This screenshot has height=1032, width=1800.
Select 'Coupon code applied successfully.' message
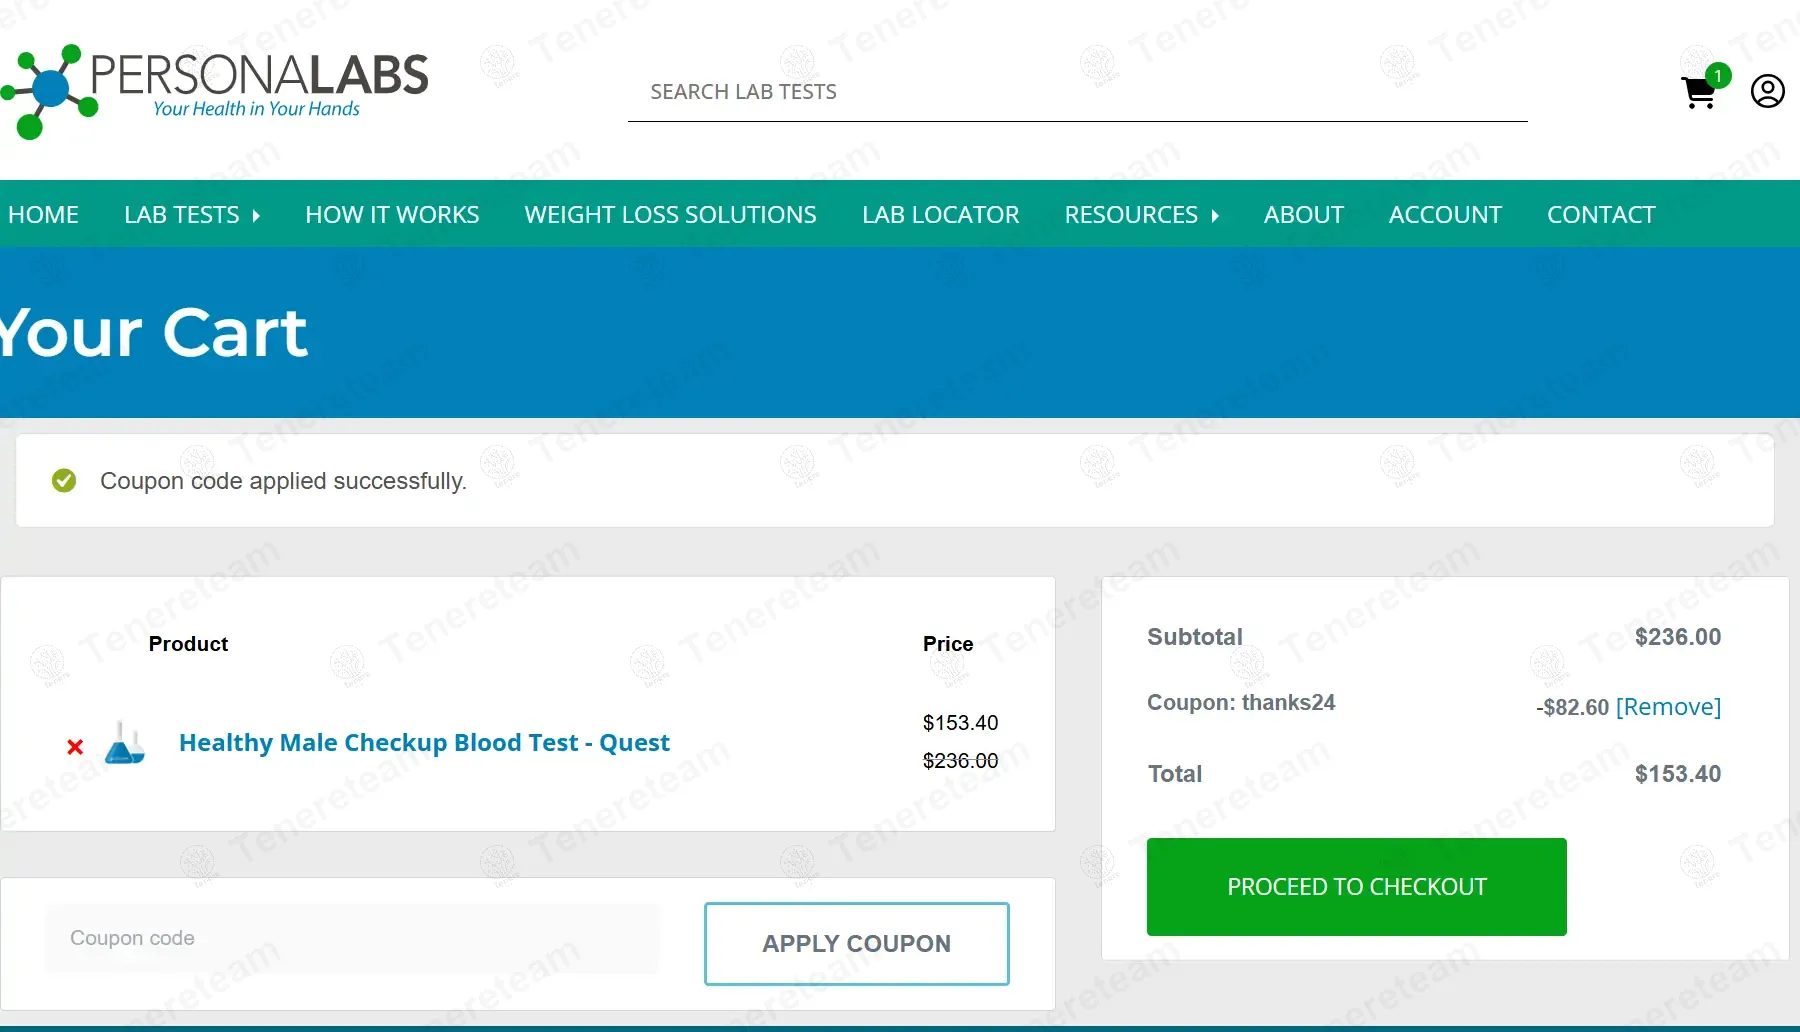[283, 481]
